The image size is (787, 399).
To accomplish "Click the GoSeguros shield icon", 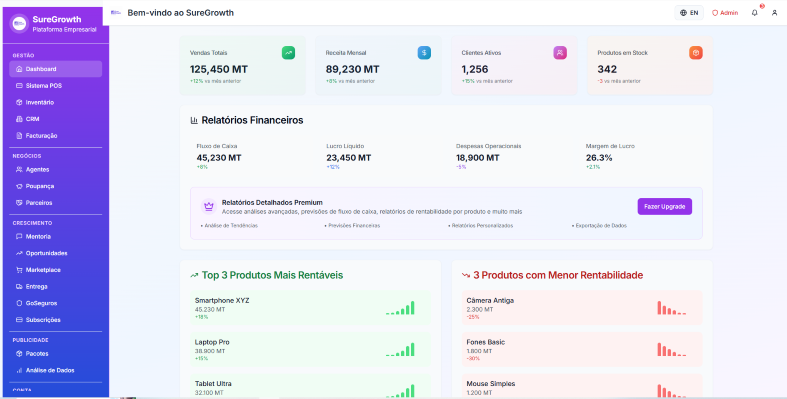I will 19,303.
